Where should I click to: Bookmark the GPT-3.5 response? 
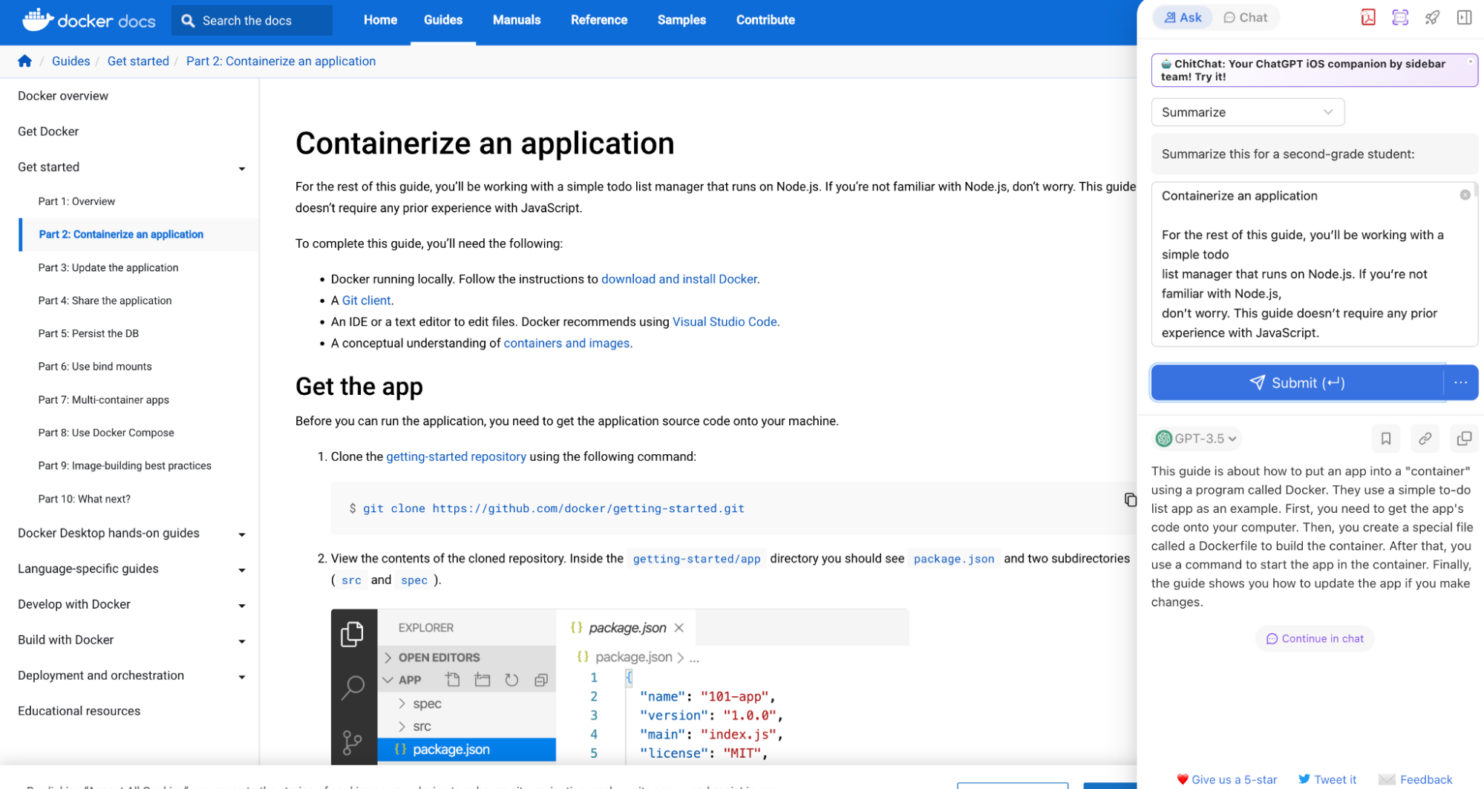pos(1386,438)
